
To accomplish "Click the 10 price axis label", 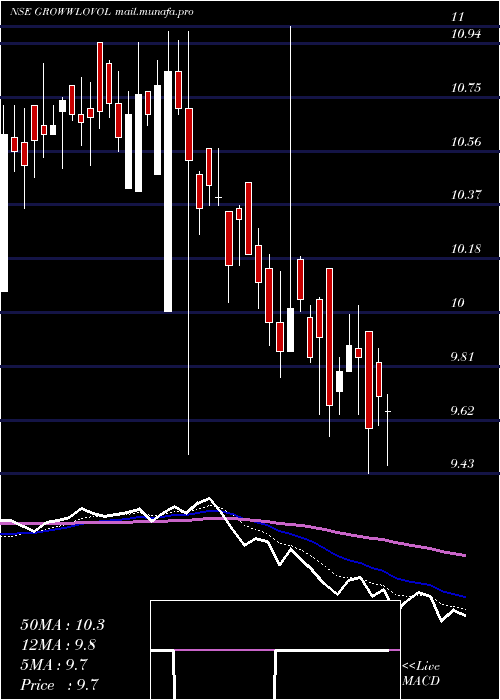I will (x=458, y=303).
